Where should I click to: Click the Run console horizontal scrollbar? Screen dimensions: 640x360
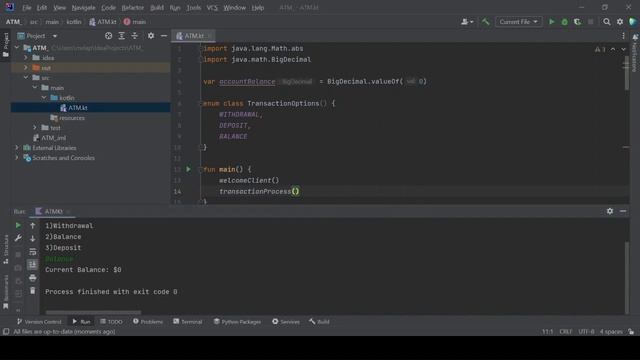pyautogui.click(x=93, y=313)
